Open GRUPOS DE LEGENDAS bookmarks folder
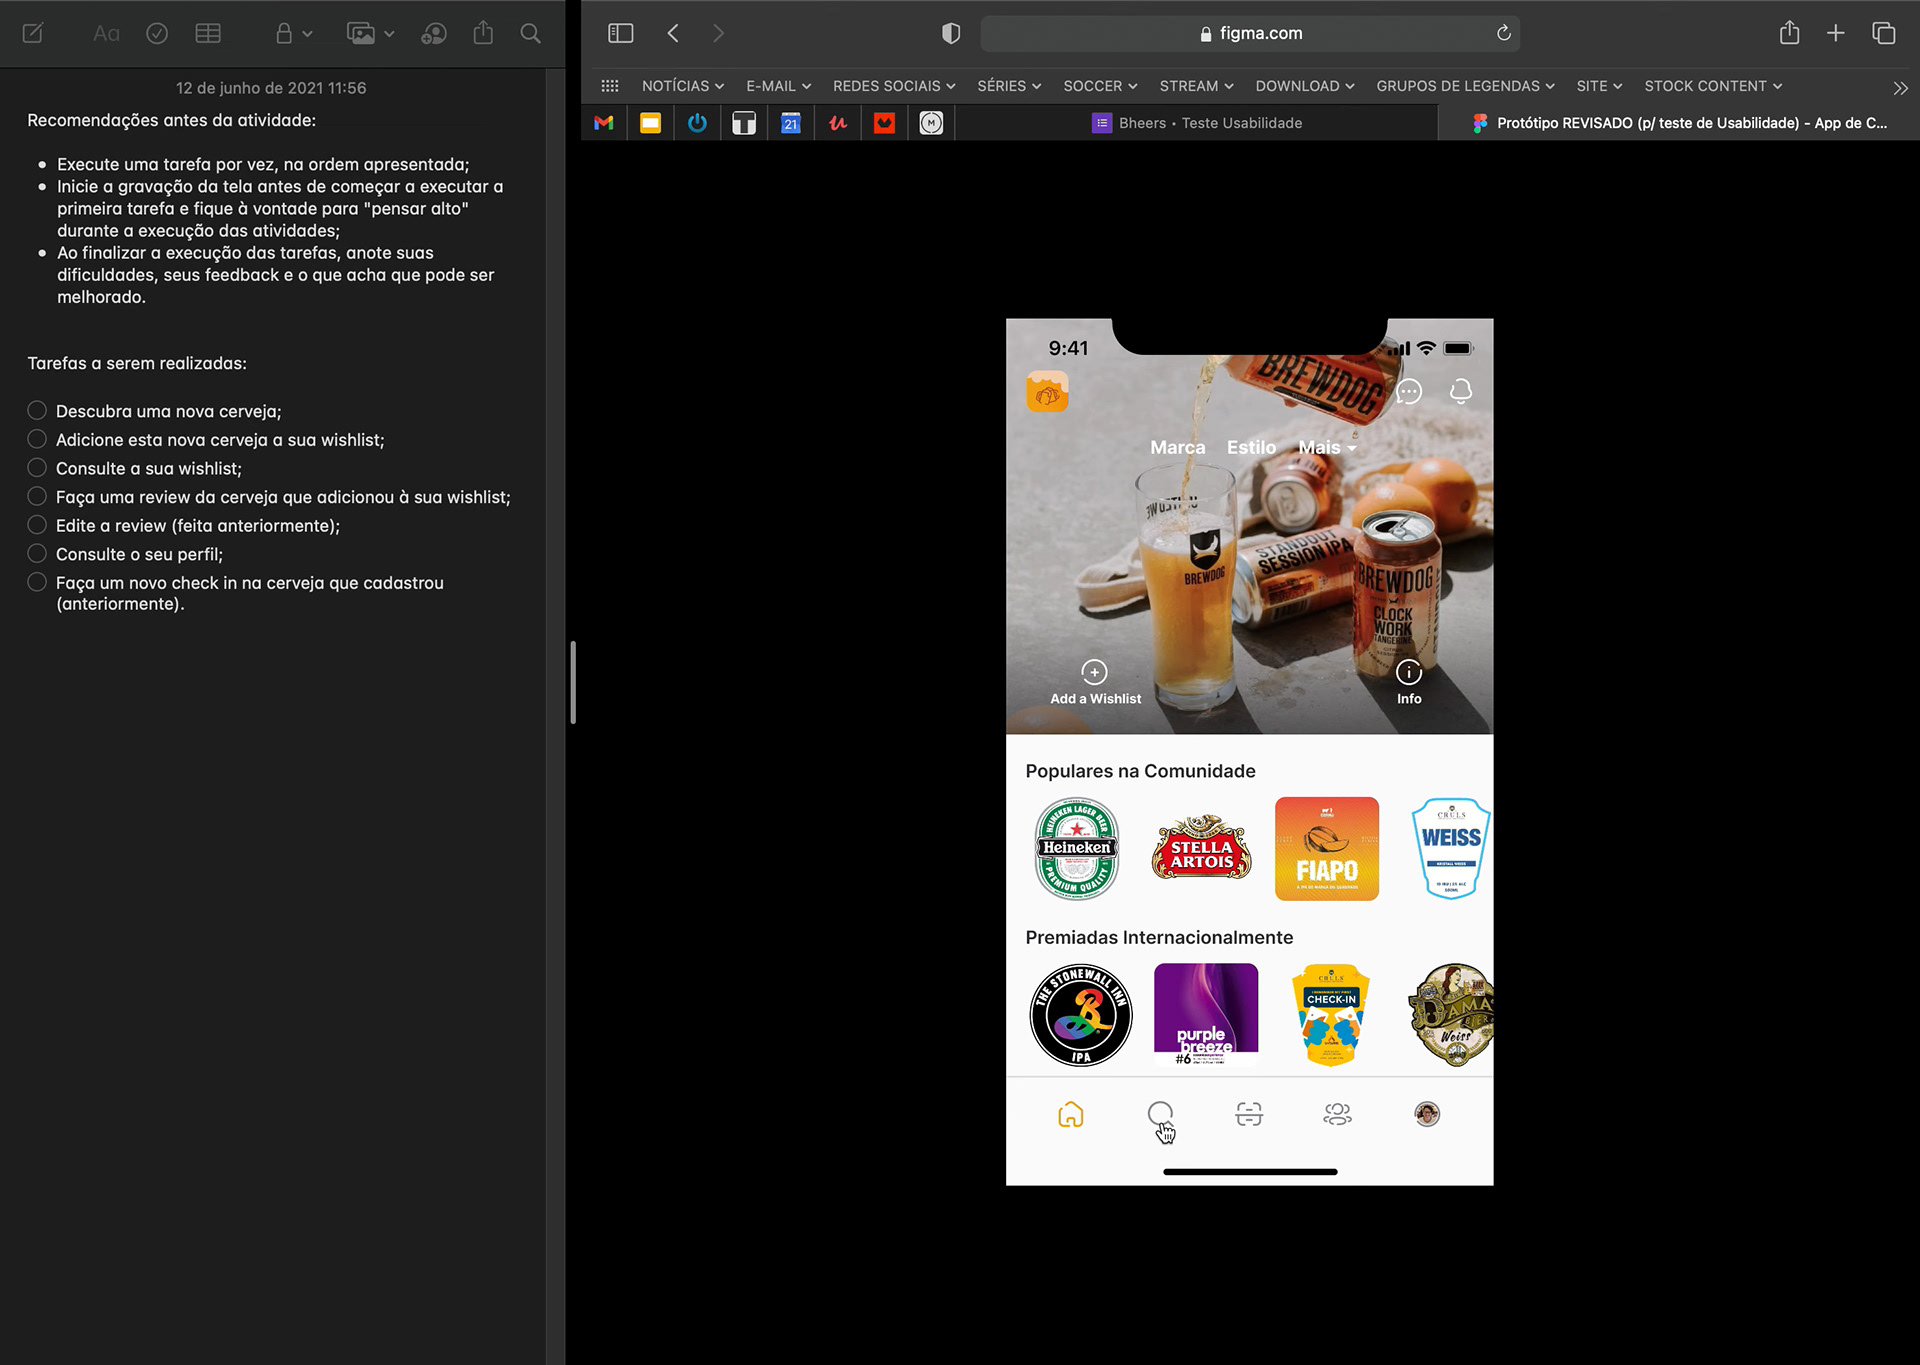The image size is (1920, 1365). coord(1466,86)
